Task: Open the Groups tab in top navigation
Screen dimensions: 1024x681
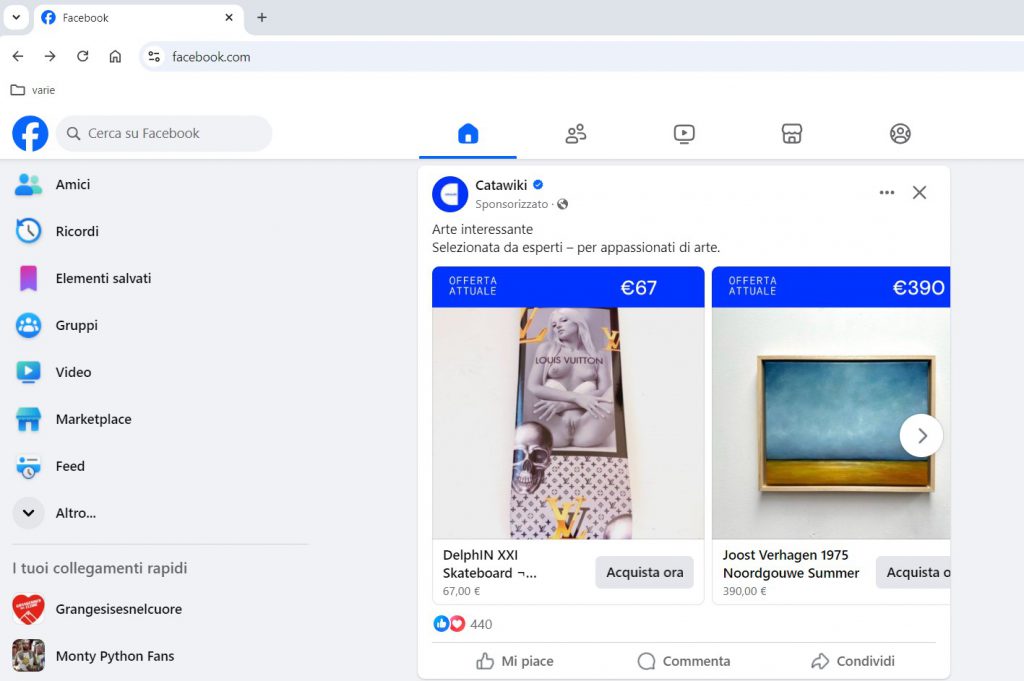Action: (x=900, y=134)
